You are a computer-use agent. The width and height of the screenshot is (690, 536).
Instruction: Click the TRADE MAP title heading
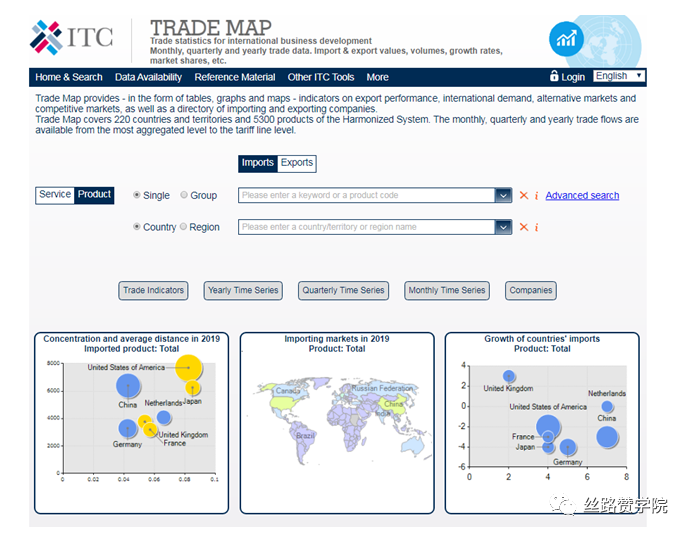point(211,28)
